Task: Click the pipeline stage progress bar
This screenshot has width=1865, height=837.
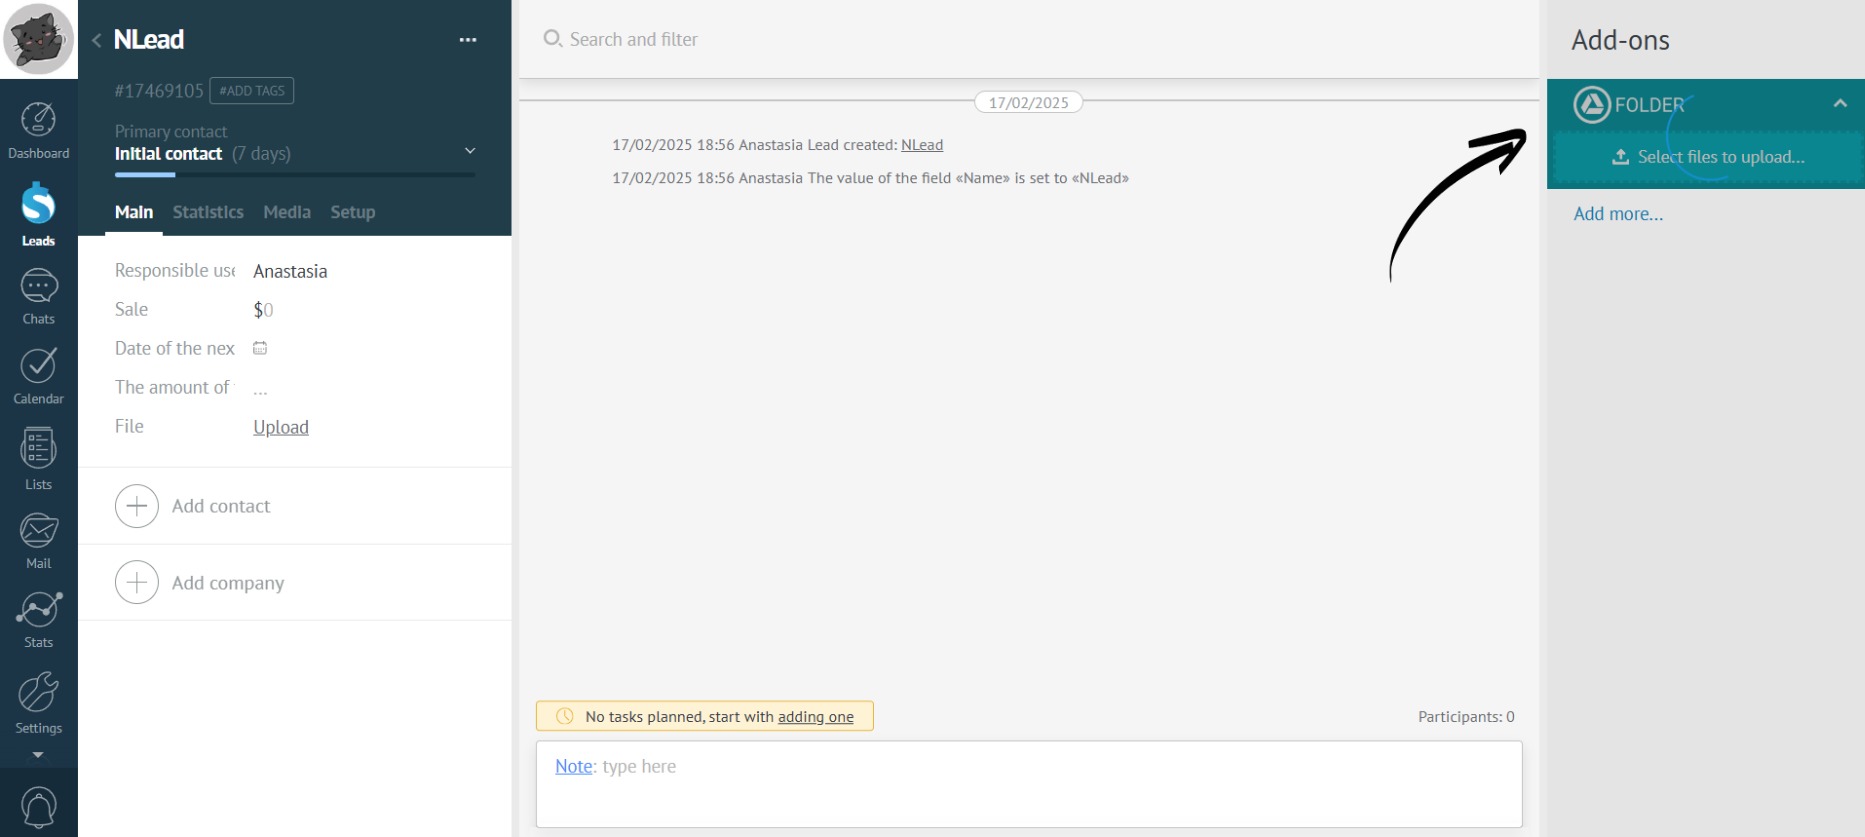Action: click(x=294, y=175)
